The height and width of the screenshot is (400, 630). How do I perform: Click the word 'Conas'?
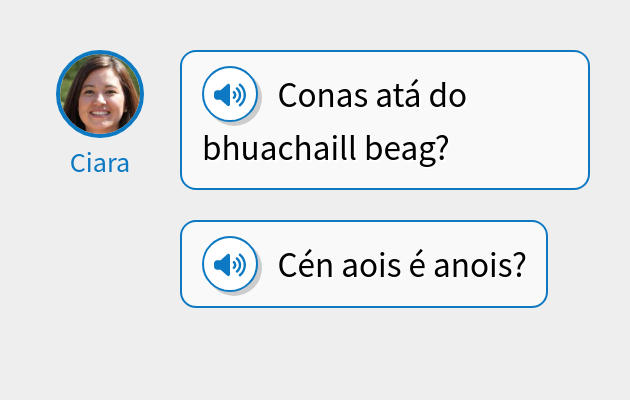tap(323, 96)
